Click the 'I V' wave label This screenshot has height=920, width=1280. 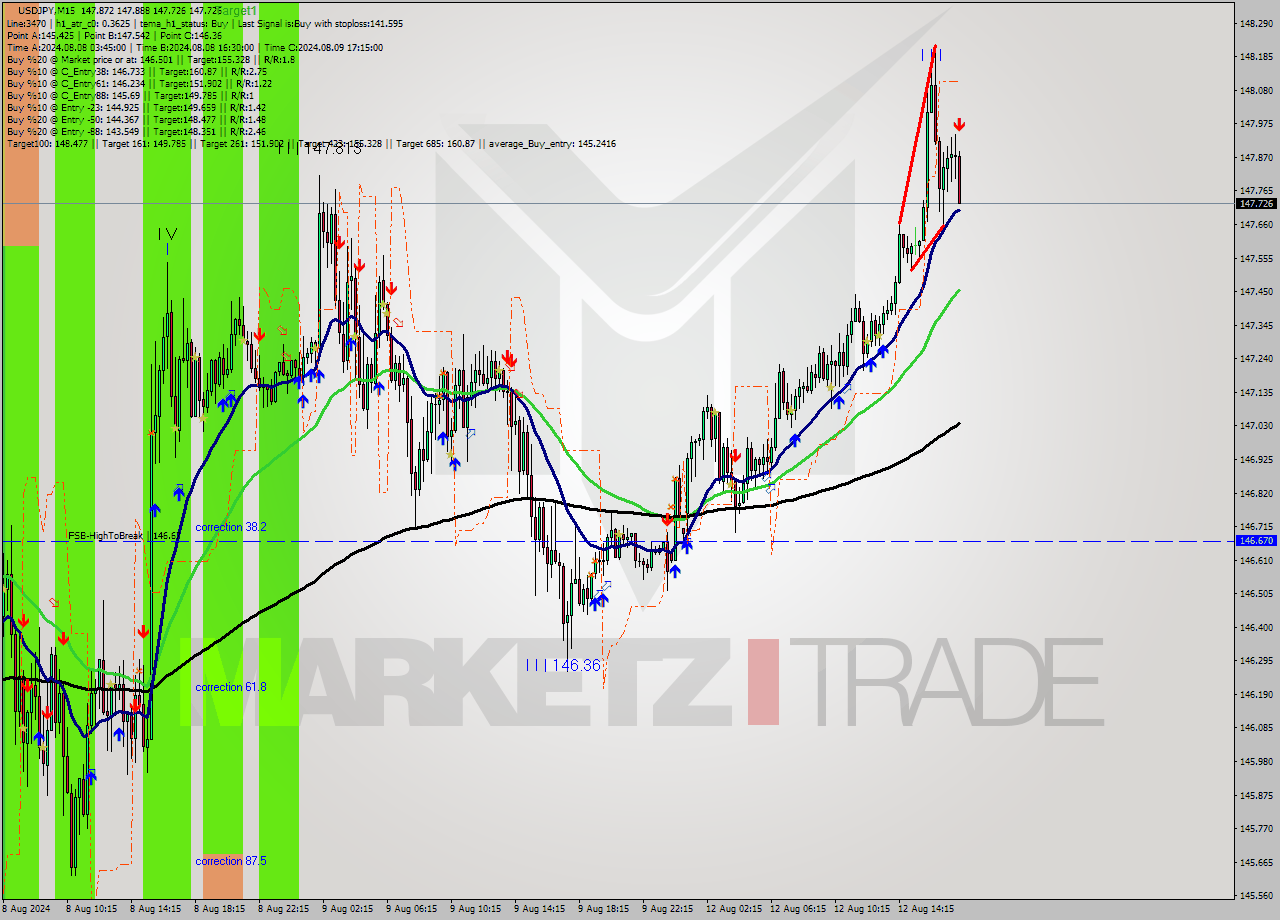pyautogui.click(x=167, y=234)
